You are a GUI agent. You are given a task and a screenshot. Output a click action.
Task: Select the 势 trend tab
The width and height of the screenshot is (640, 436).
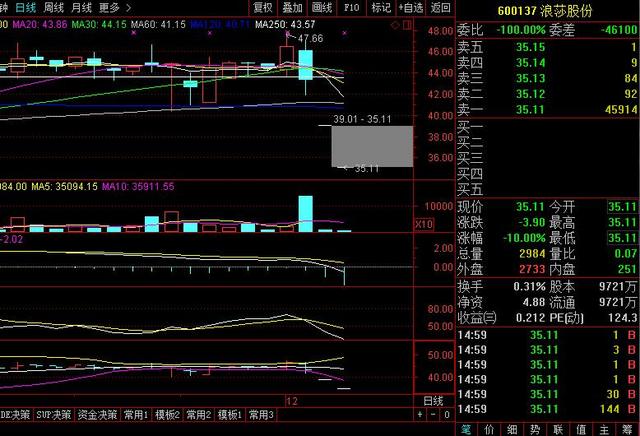[x=535, y=429]
